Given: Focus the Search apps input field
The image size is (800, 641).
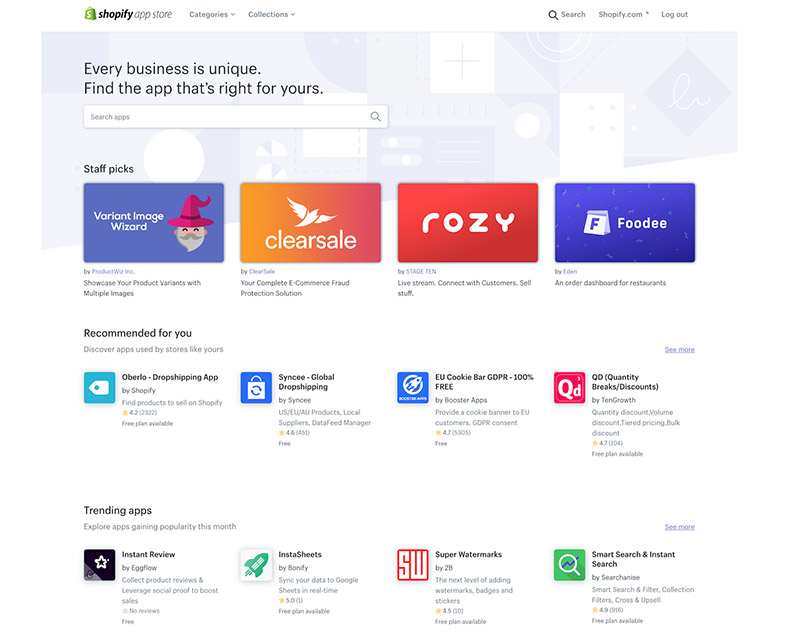Looking at the screenshot, I should point(236,117).
